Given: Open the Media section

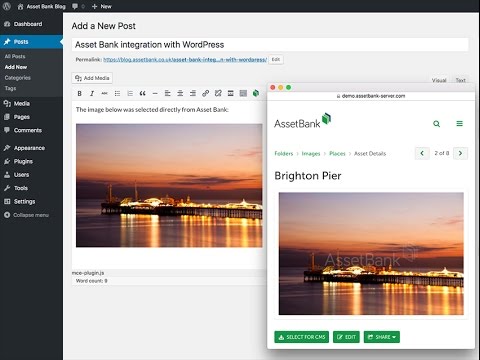Looking at the screenshot, I should tap(22, 104).
